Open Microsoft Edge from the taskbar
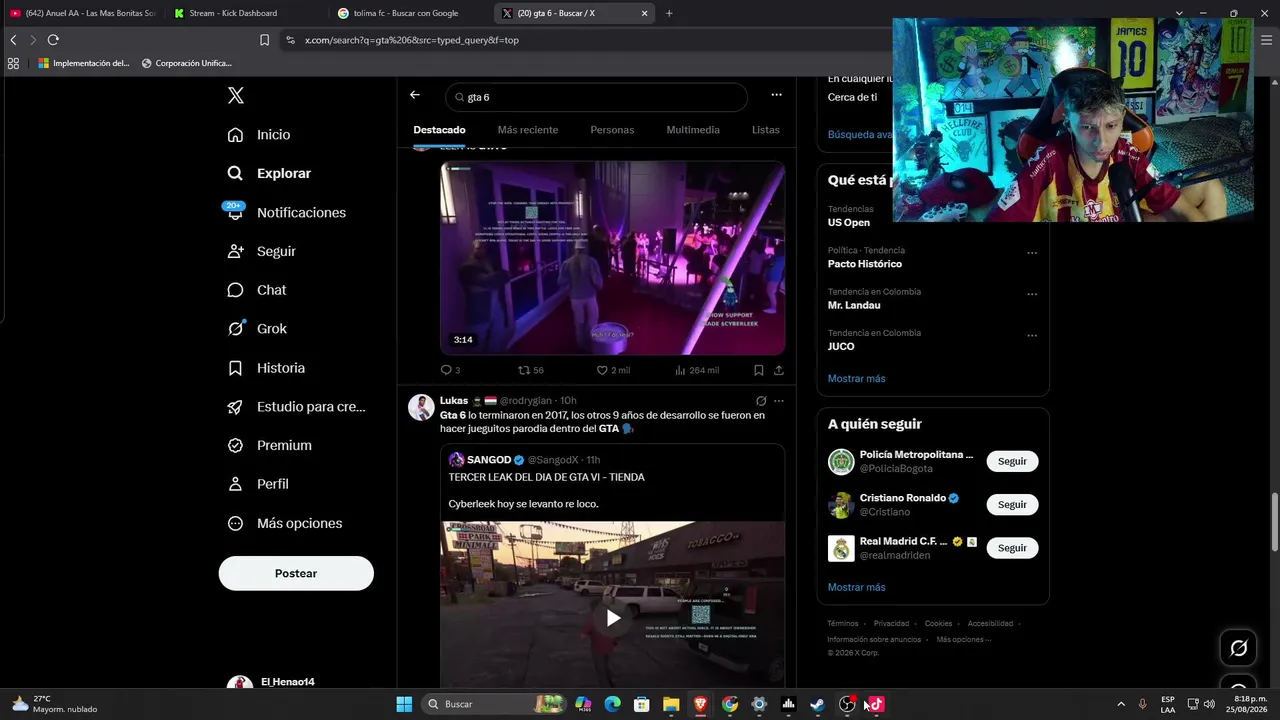This screenshot has width=1280, height=720. coord(612,704)
